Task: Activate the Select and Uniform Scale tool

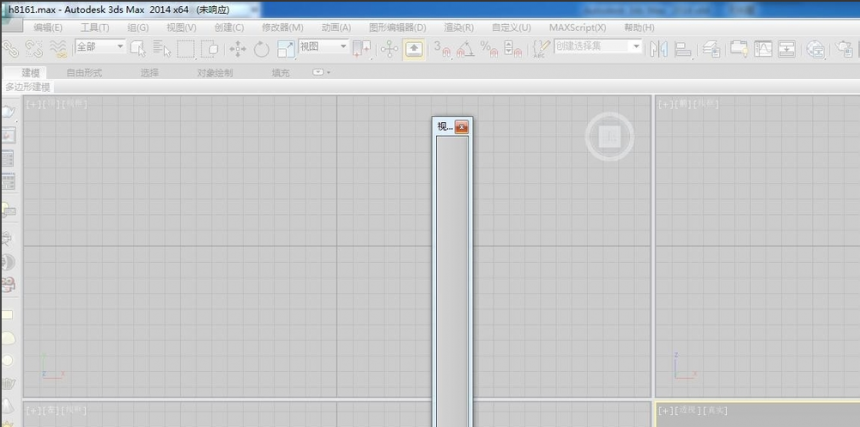Action: [286, 49]
